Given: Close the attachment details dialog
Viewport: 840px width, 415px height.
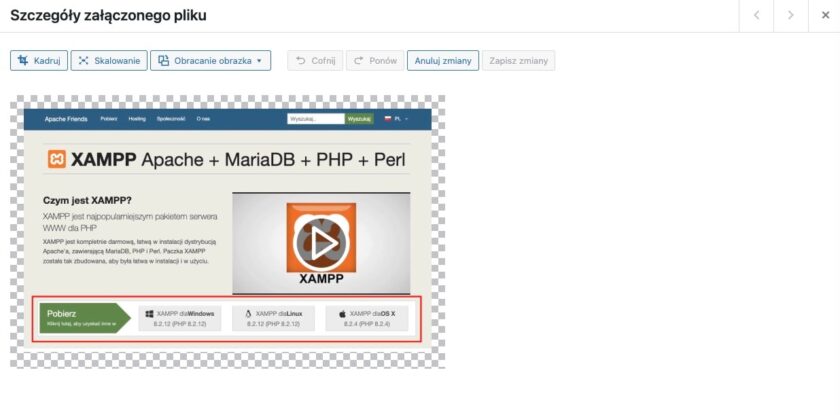Looking at the screenshot, I should (825, 16).
